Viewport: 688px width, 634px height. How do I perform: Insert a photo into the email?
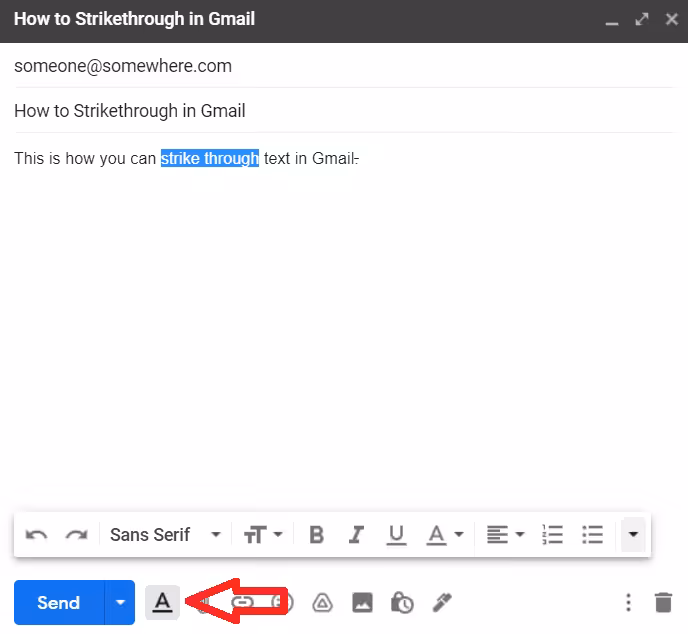coord(362,602)
